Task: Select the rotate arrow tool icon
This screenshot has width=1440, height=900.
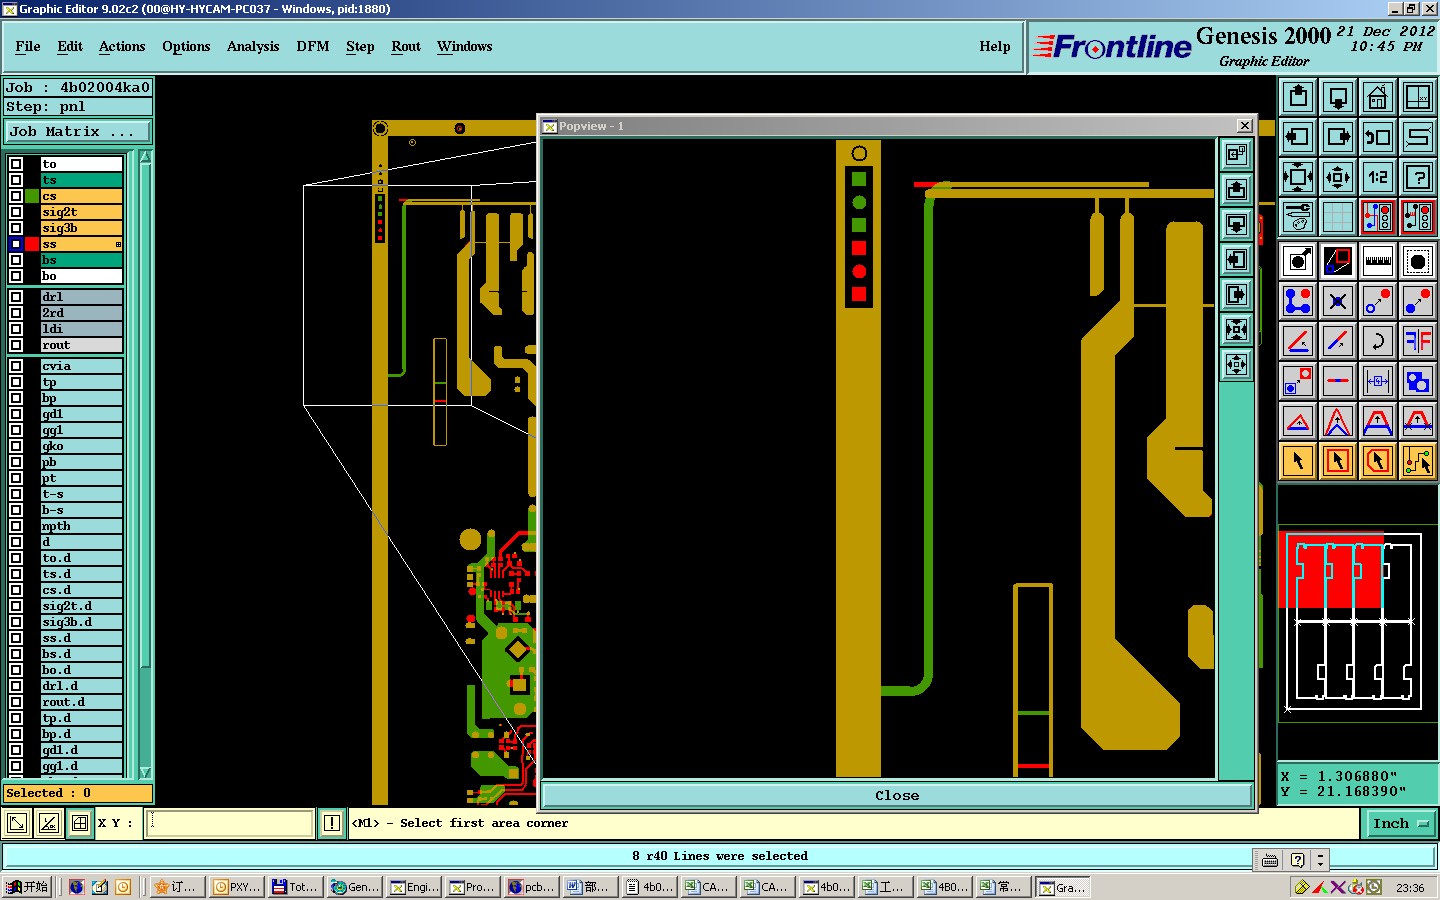Action: click(1378, 341)
